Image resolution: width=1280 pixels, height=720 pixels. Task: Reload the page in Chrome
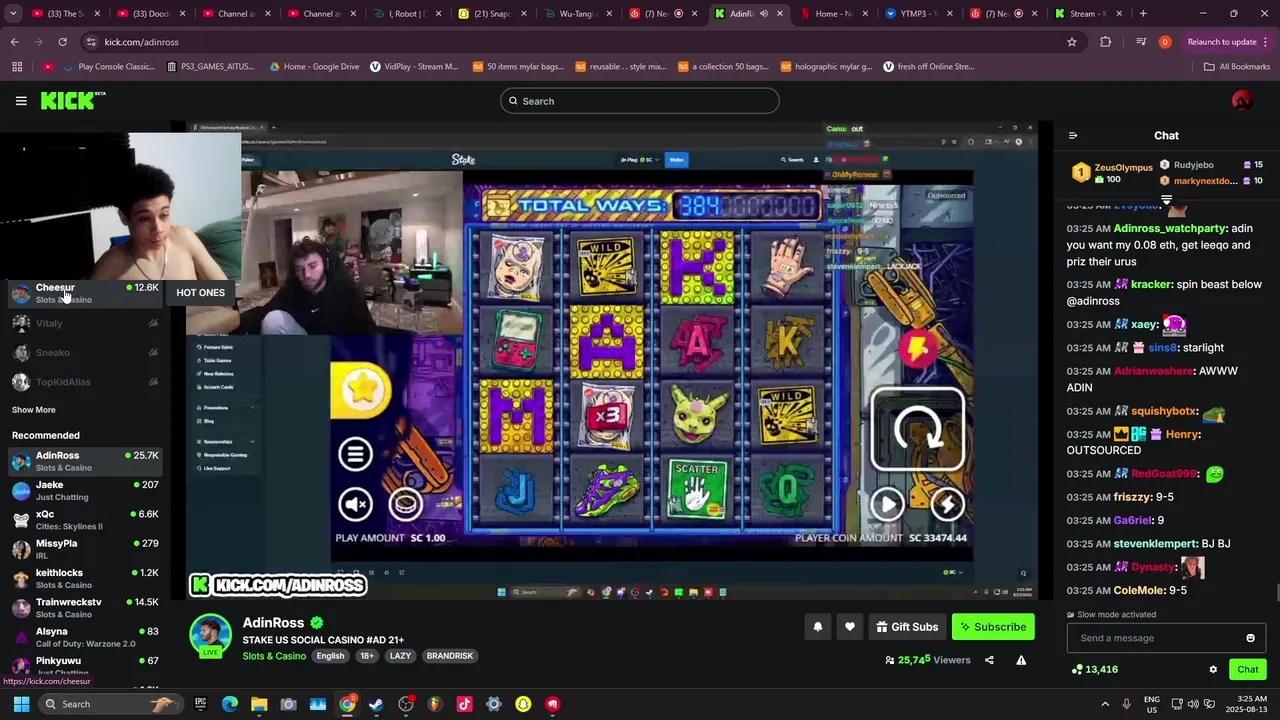62,42
